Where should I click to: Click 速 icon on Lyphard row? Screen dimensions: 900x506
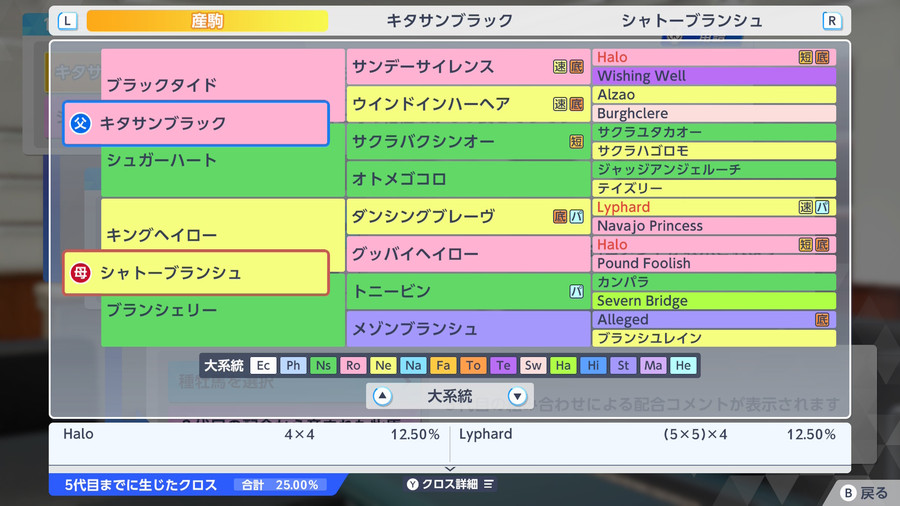click(806, 207)
